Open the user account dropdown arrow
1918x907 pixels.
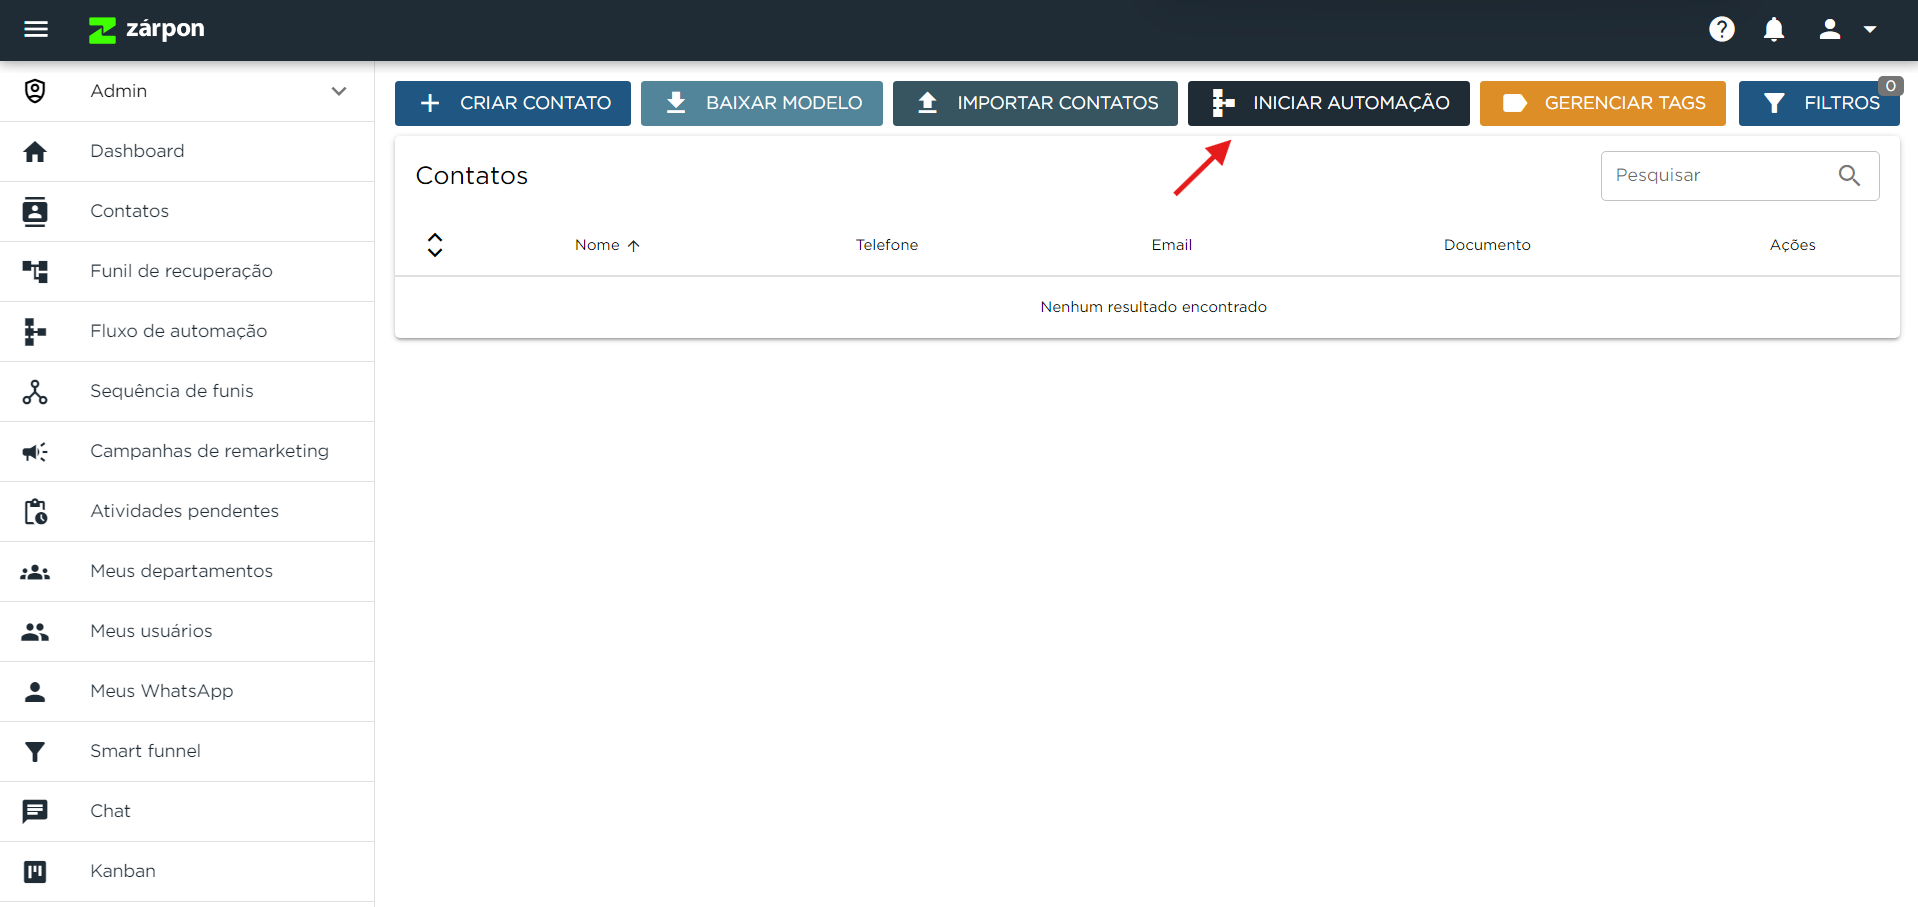tap(1870, 29)
